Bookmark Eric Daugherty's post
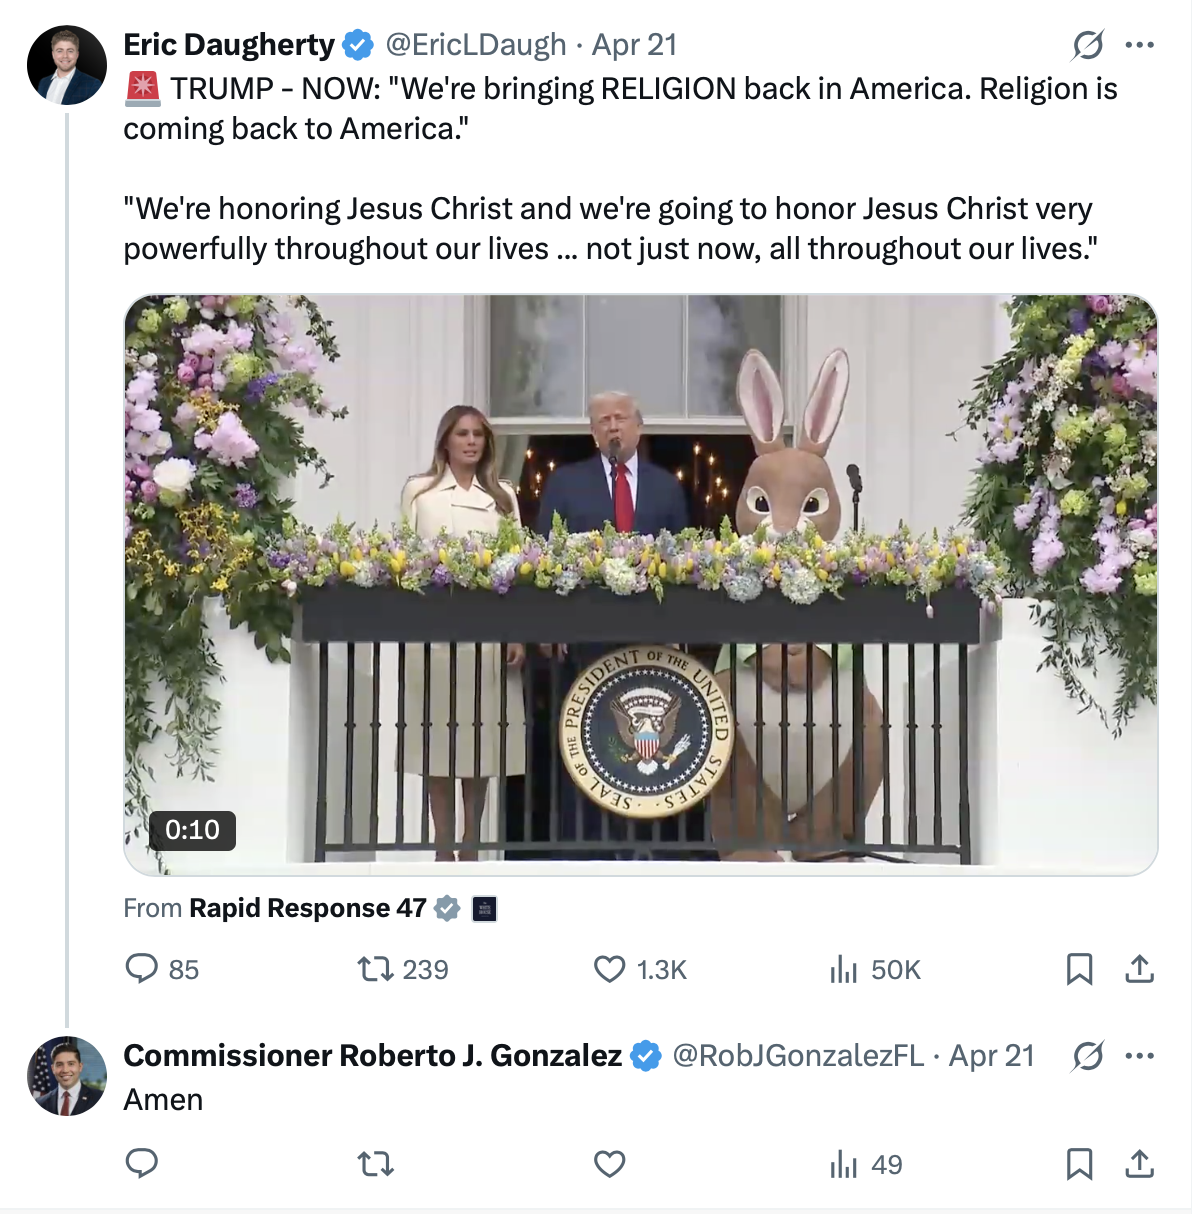The height and width of the screenshot is (1214, 1192). [1079, 969]
